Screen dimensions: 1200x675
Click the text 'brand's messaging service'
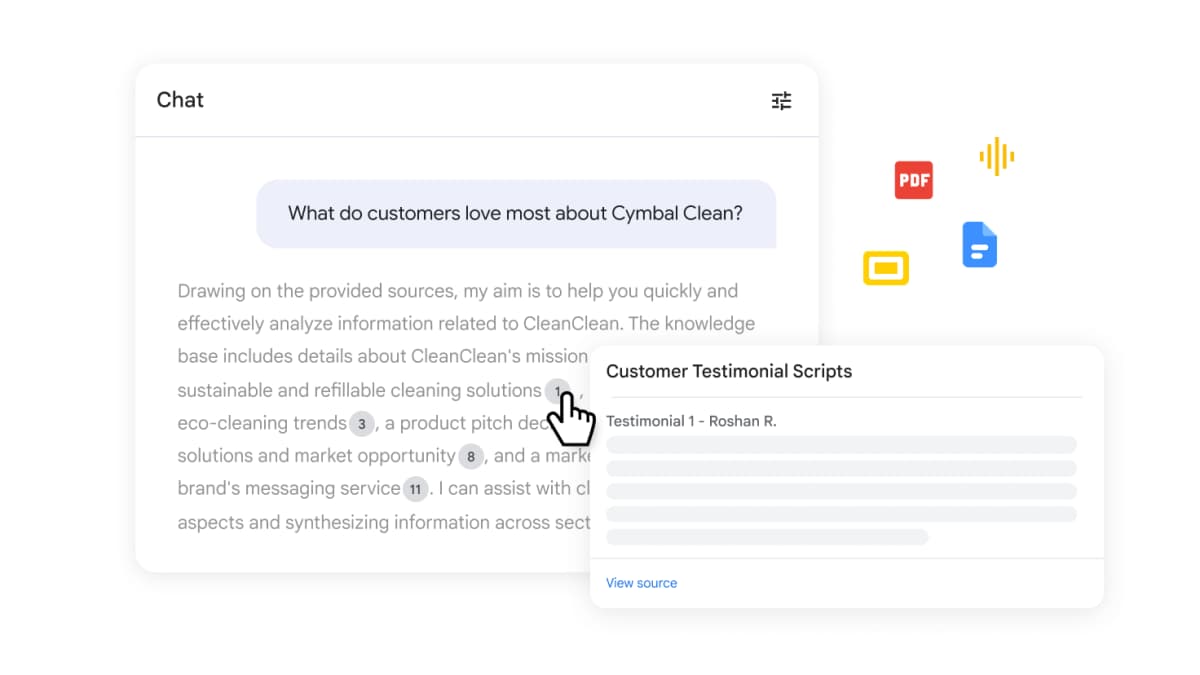click(x=289, y=489)
